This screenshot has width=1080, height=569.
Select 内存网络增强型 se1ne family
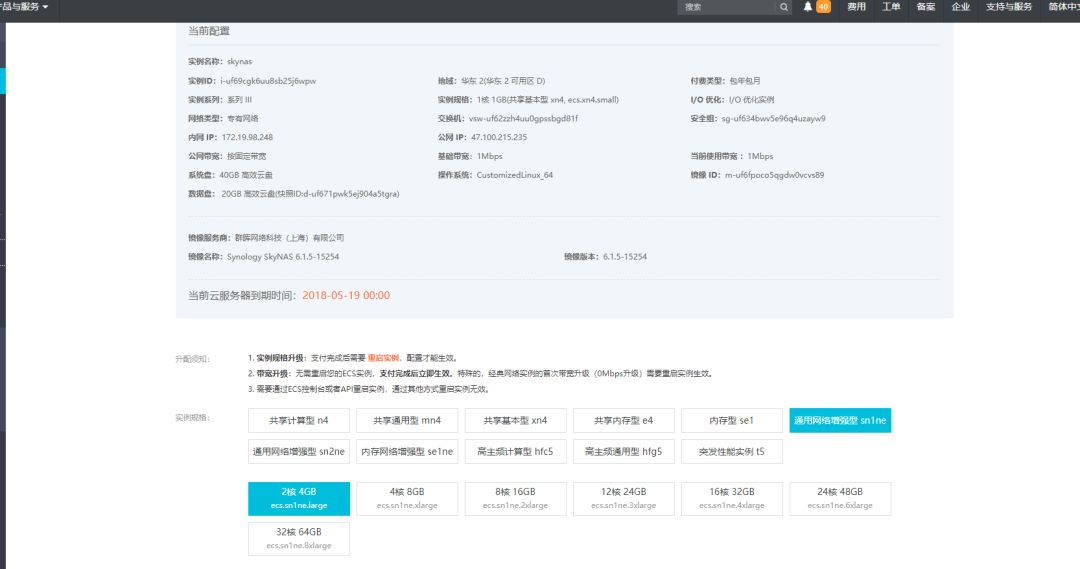407,452
